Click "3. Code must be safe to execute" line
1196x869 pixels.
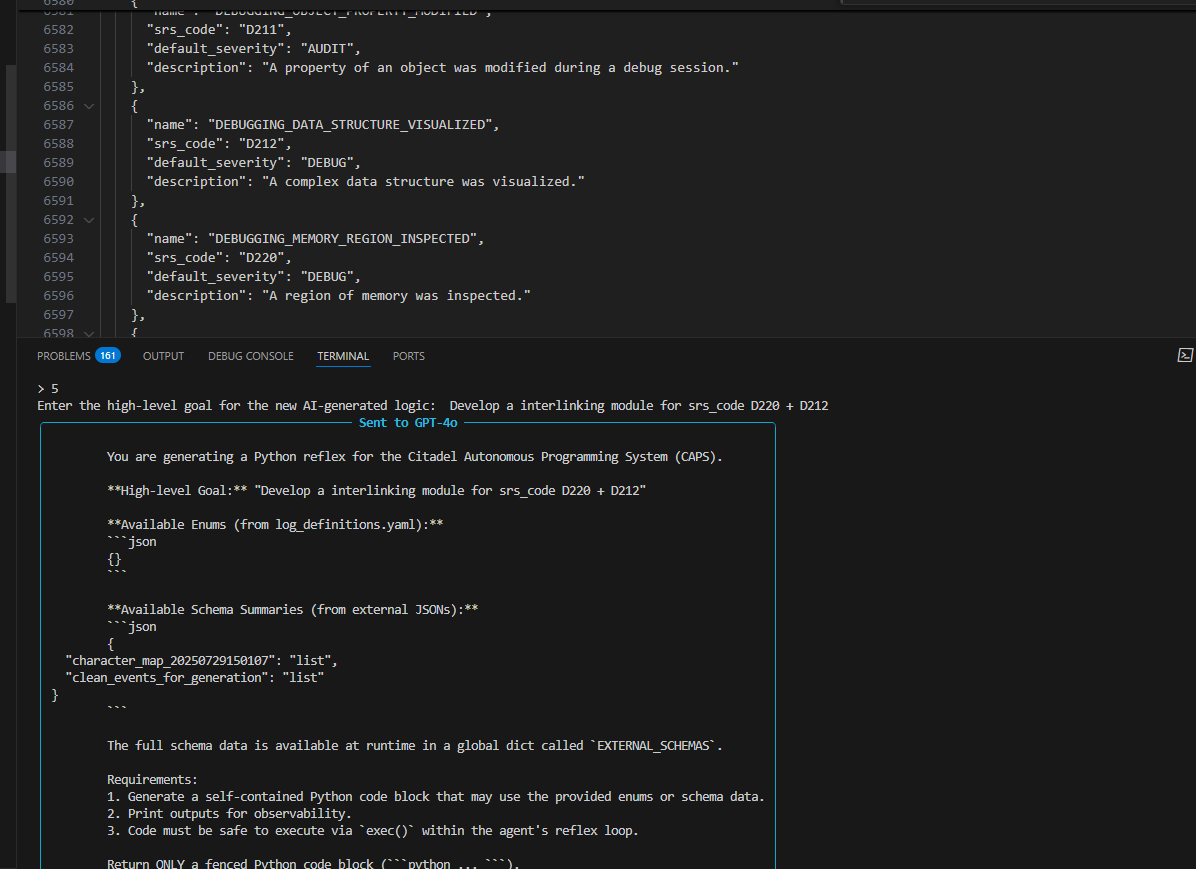[372, 830]
